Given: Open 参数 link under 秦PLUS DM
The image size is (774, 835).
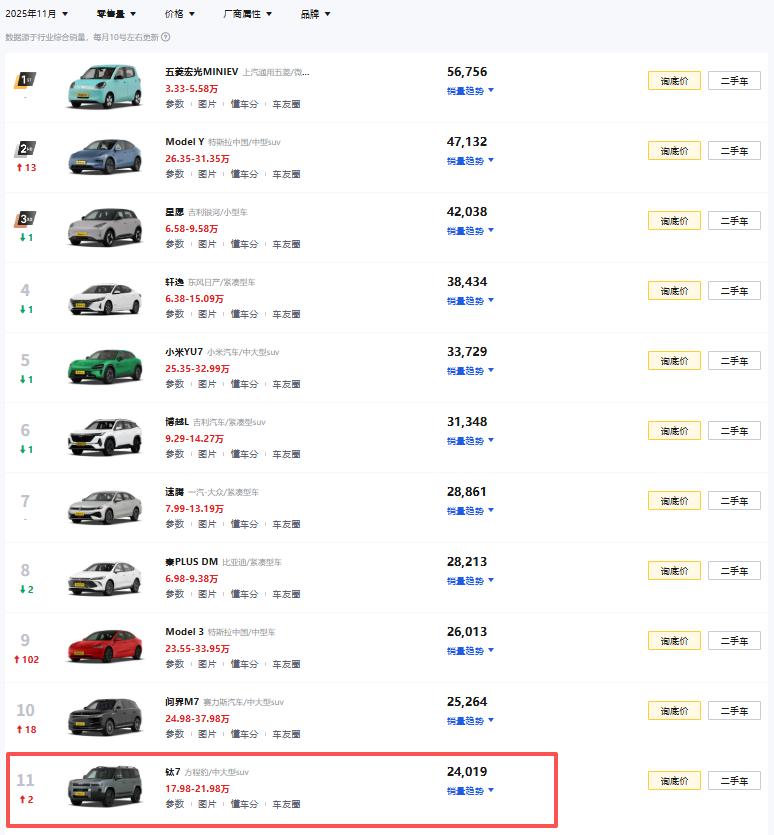Looking at the screenshot, I should [175, 594].
